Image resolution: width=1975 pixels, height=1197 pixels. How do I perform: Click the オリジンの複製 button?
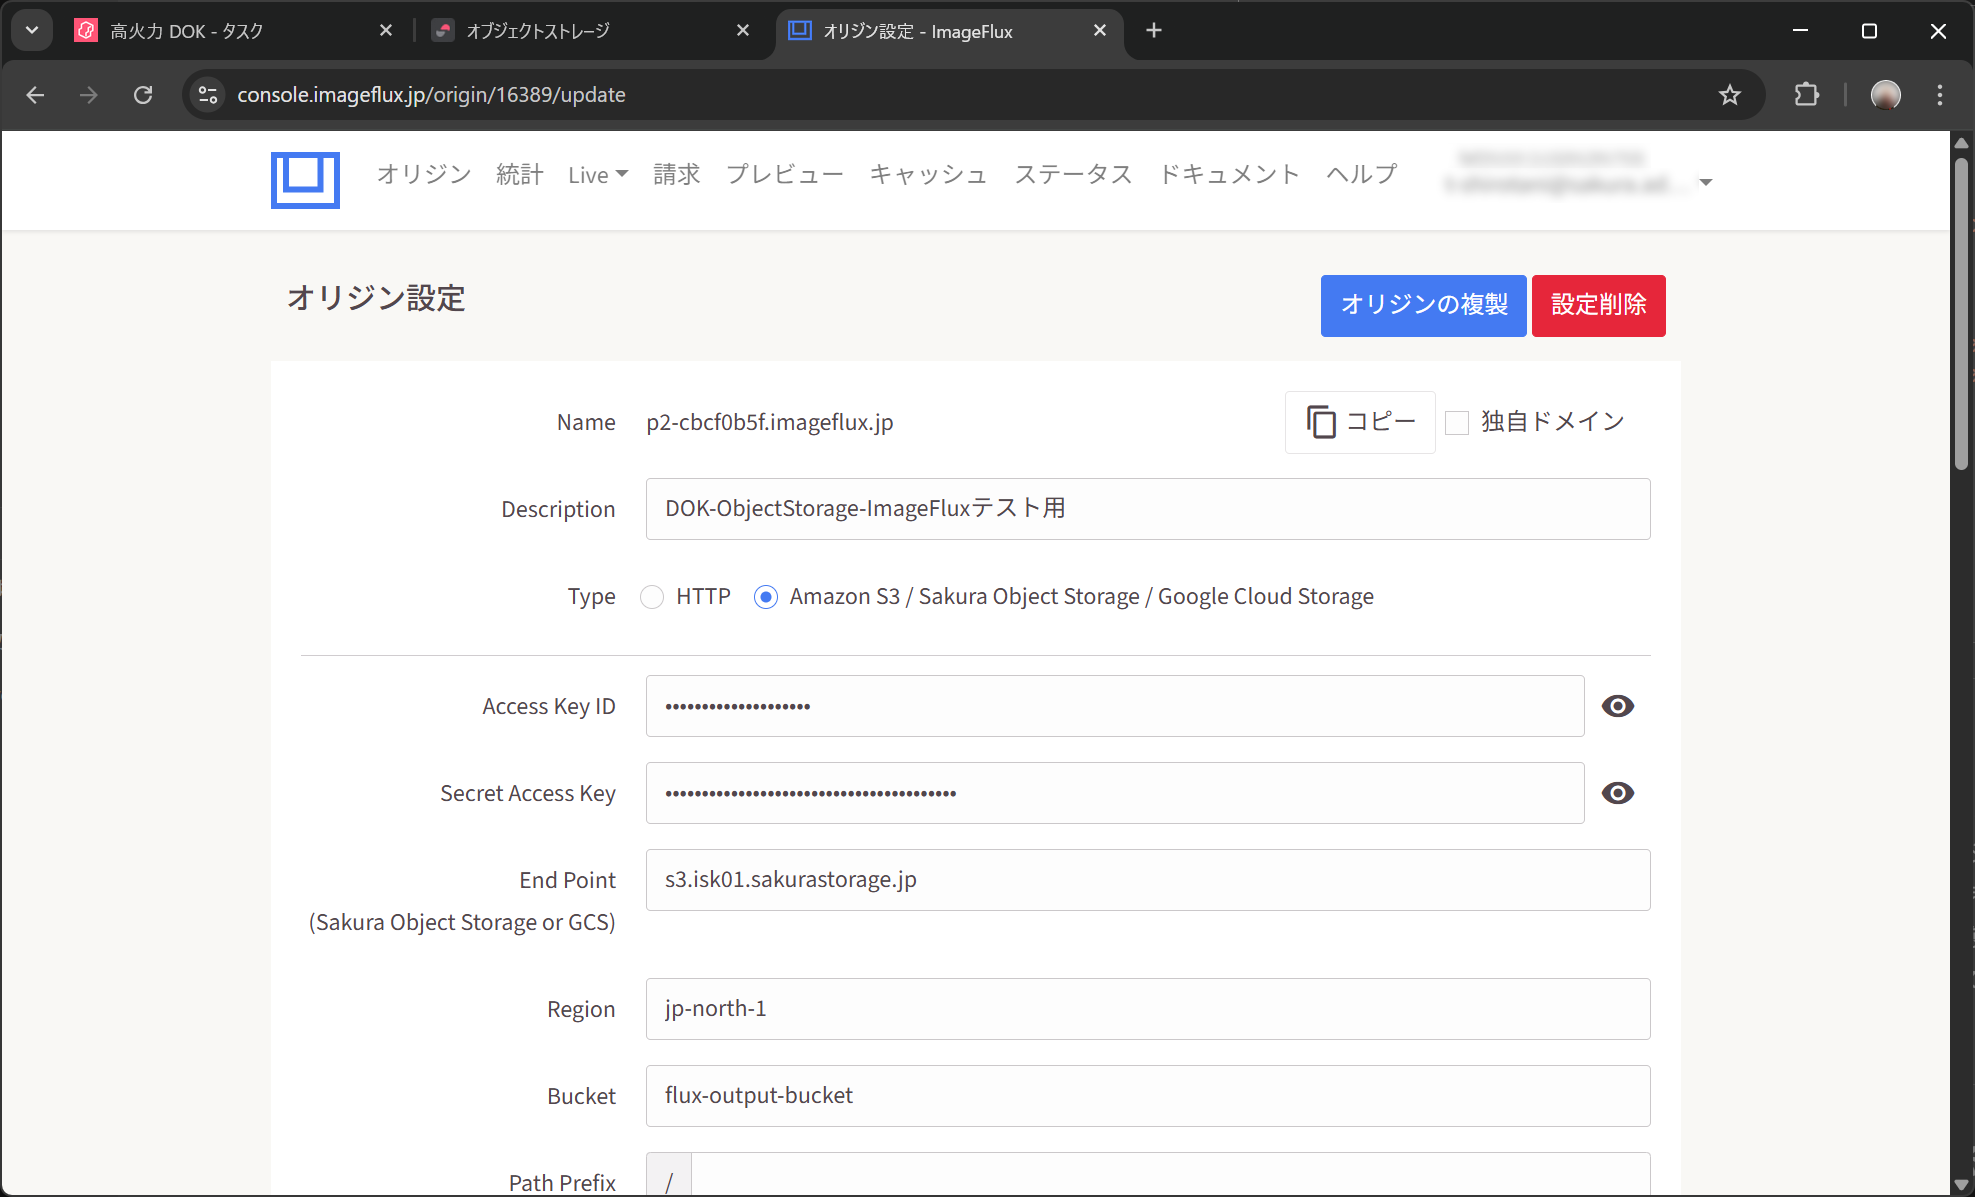point(1423,305)
